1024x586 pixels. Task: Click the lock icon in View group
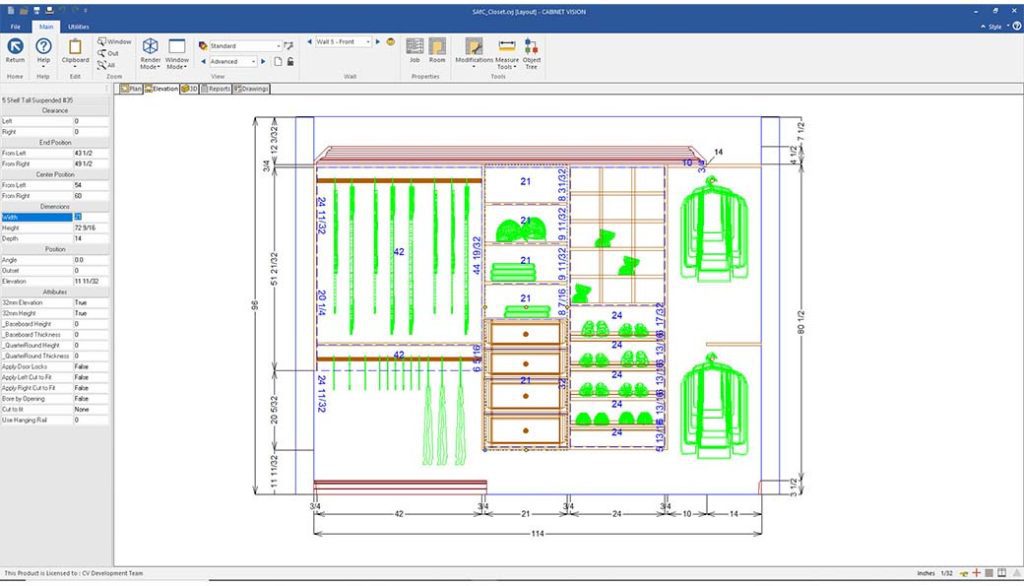click(x=290, y=62)
